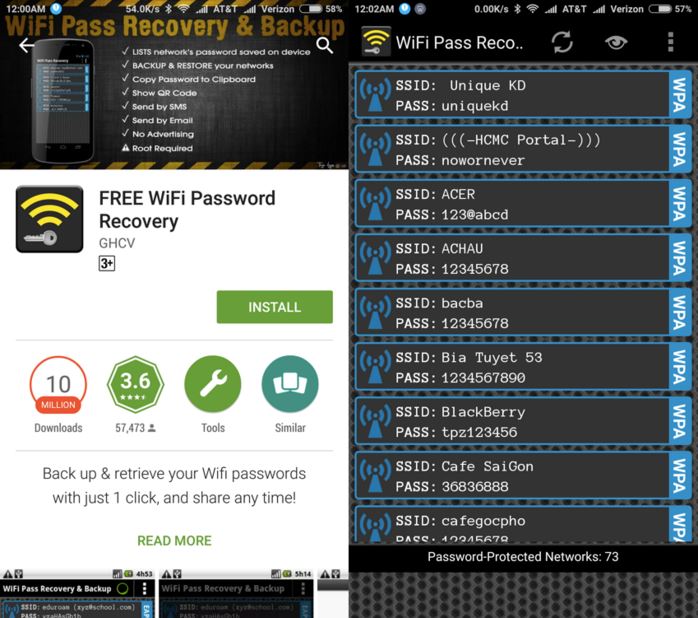Tap the GHCV developer name
The width and height of the screenshot is (698, 618).
(x=117, y=243)
